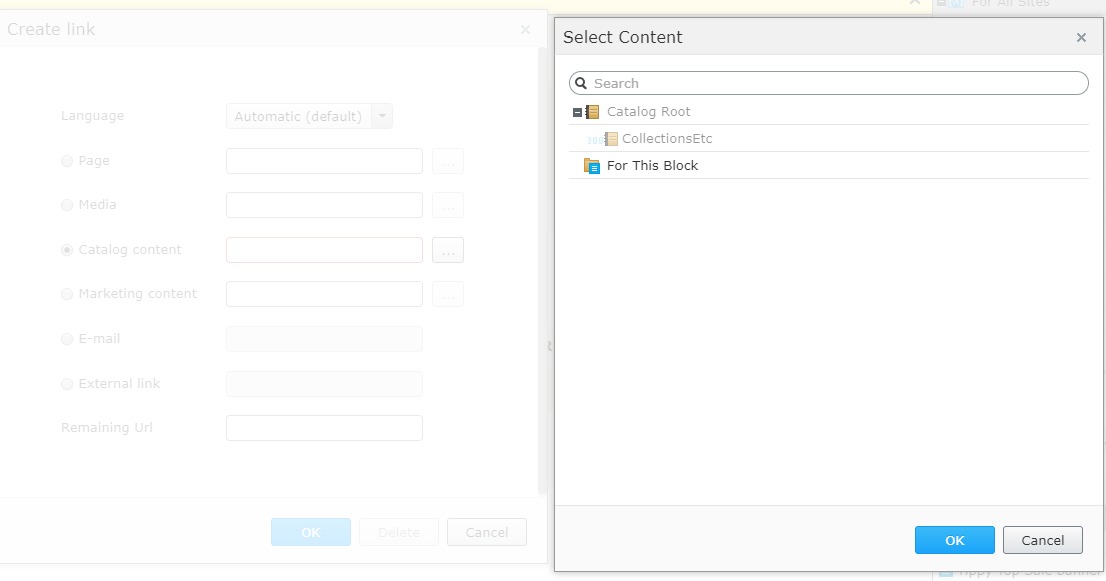
Task: Select the For This Block item
Action: coord(652,166)
